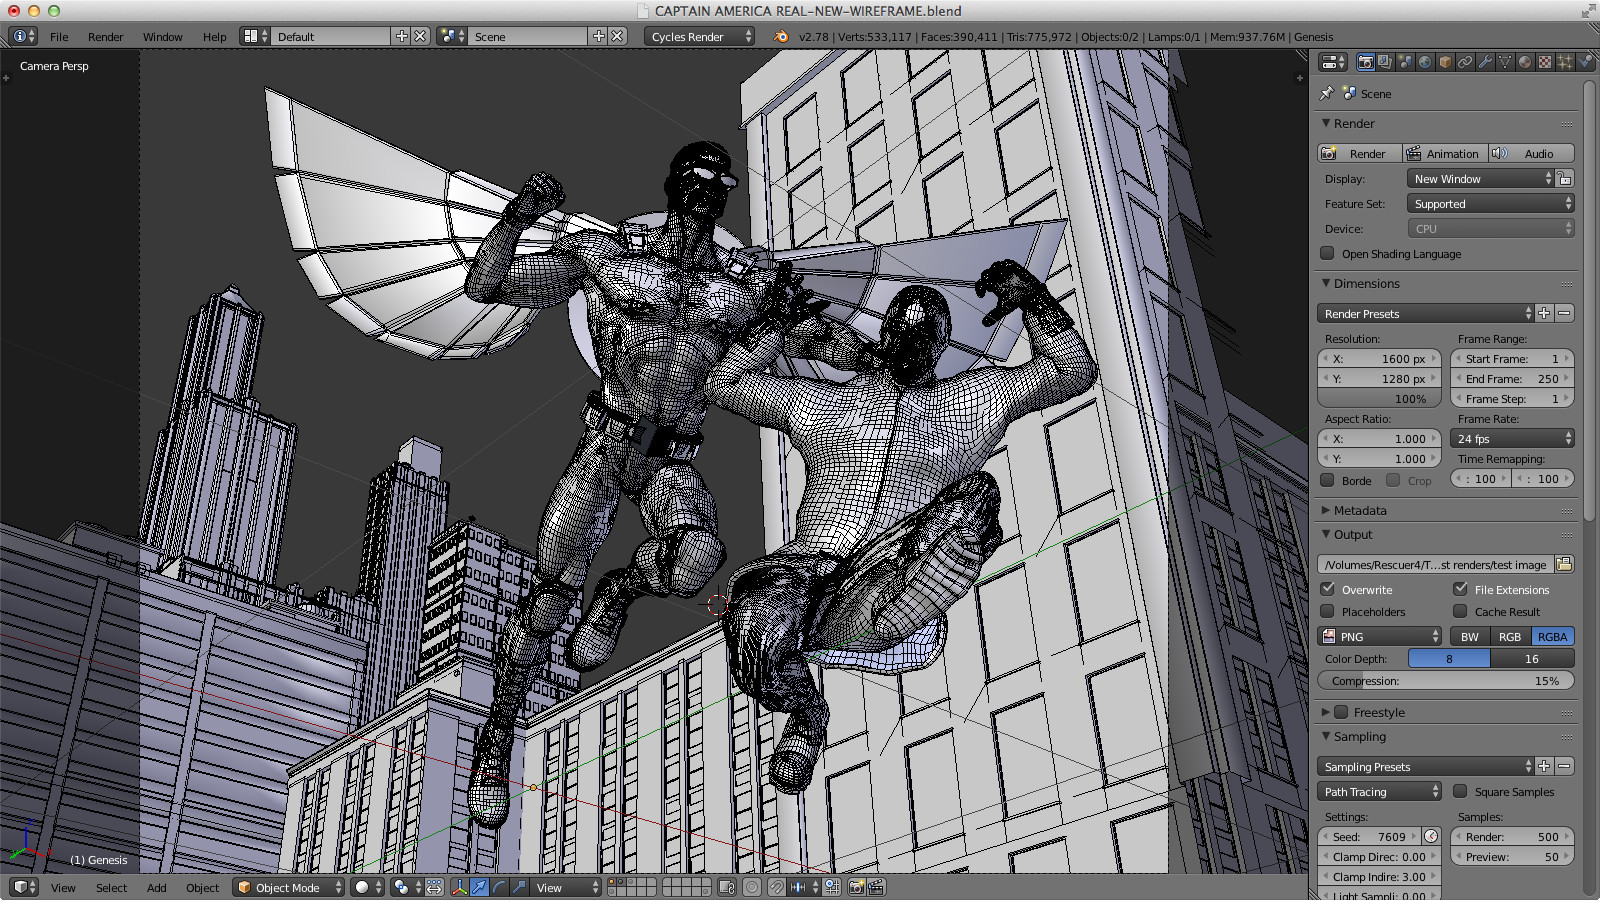Image resolution: width=1600 pixels, height=900 pixels.
Task: Select the RGB color mode button
Action: click(x=1509, y=636)
